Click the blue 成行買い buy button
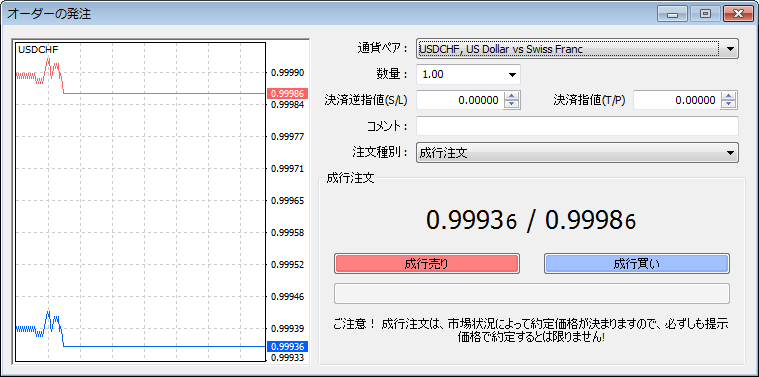 [637, 264]
